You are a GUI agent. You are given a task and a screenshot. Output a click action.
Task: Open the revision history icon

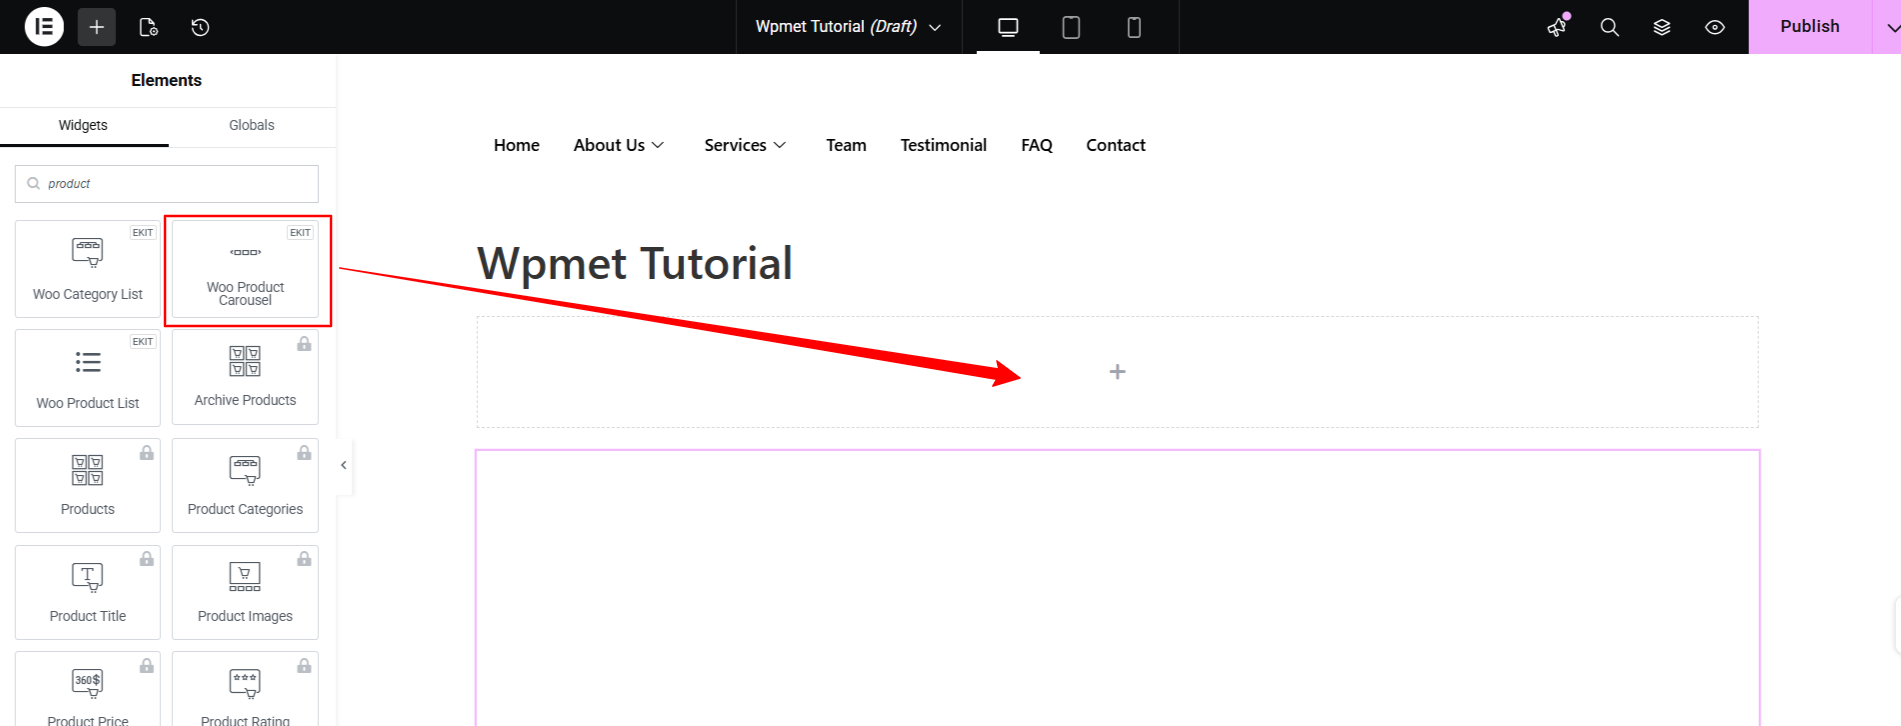200,27
